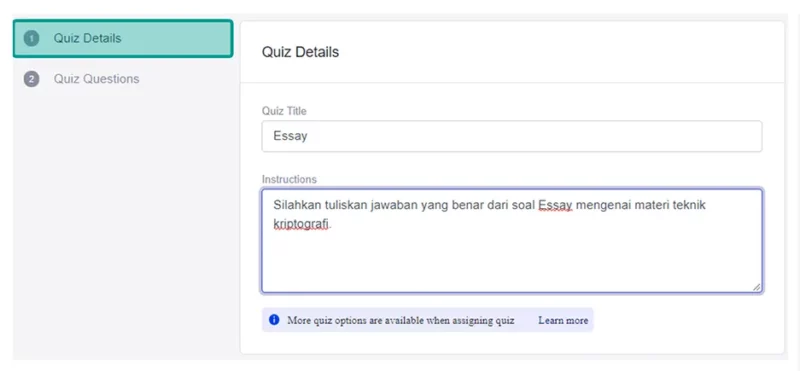Screen dimensions: 800x371
Task: Click the Quiz Title field label
Action: tap(284, 111)
